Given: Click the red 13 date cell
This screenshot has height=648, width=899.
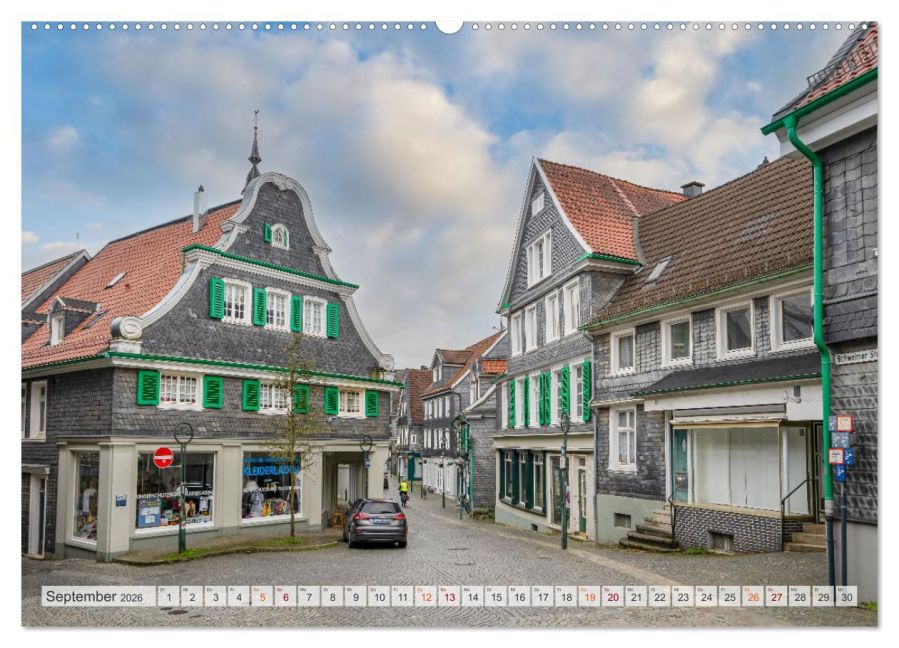Looking at the screenshot, I should (449, 597).
